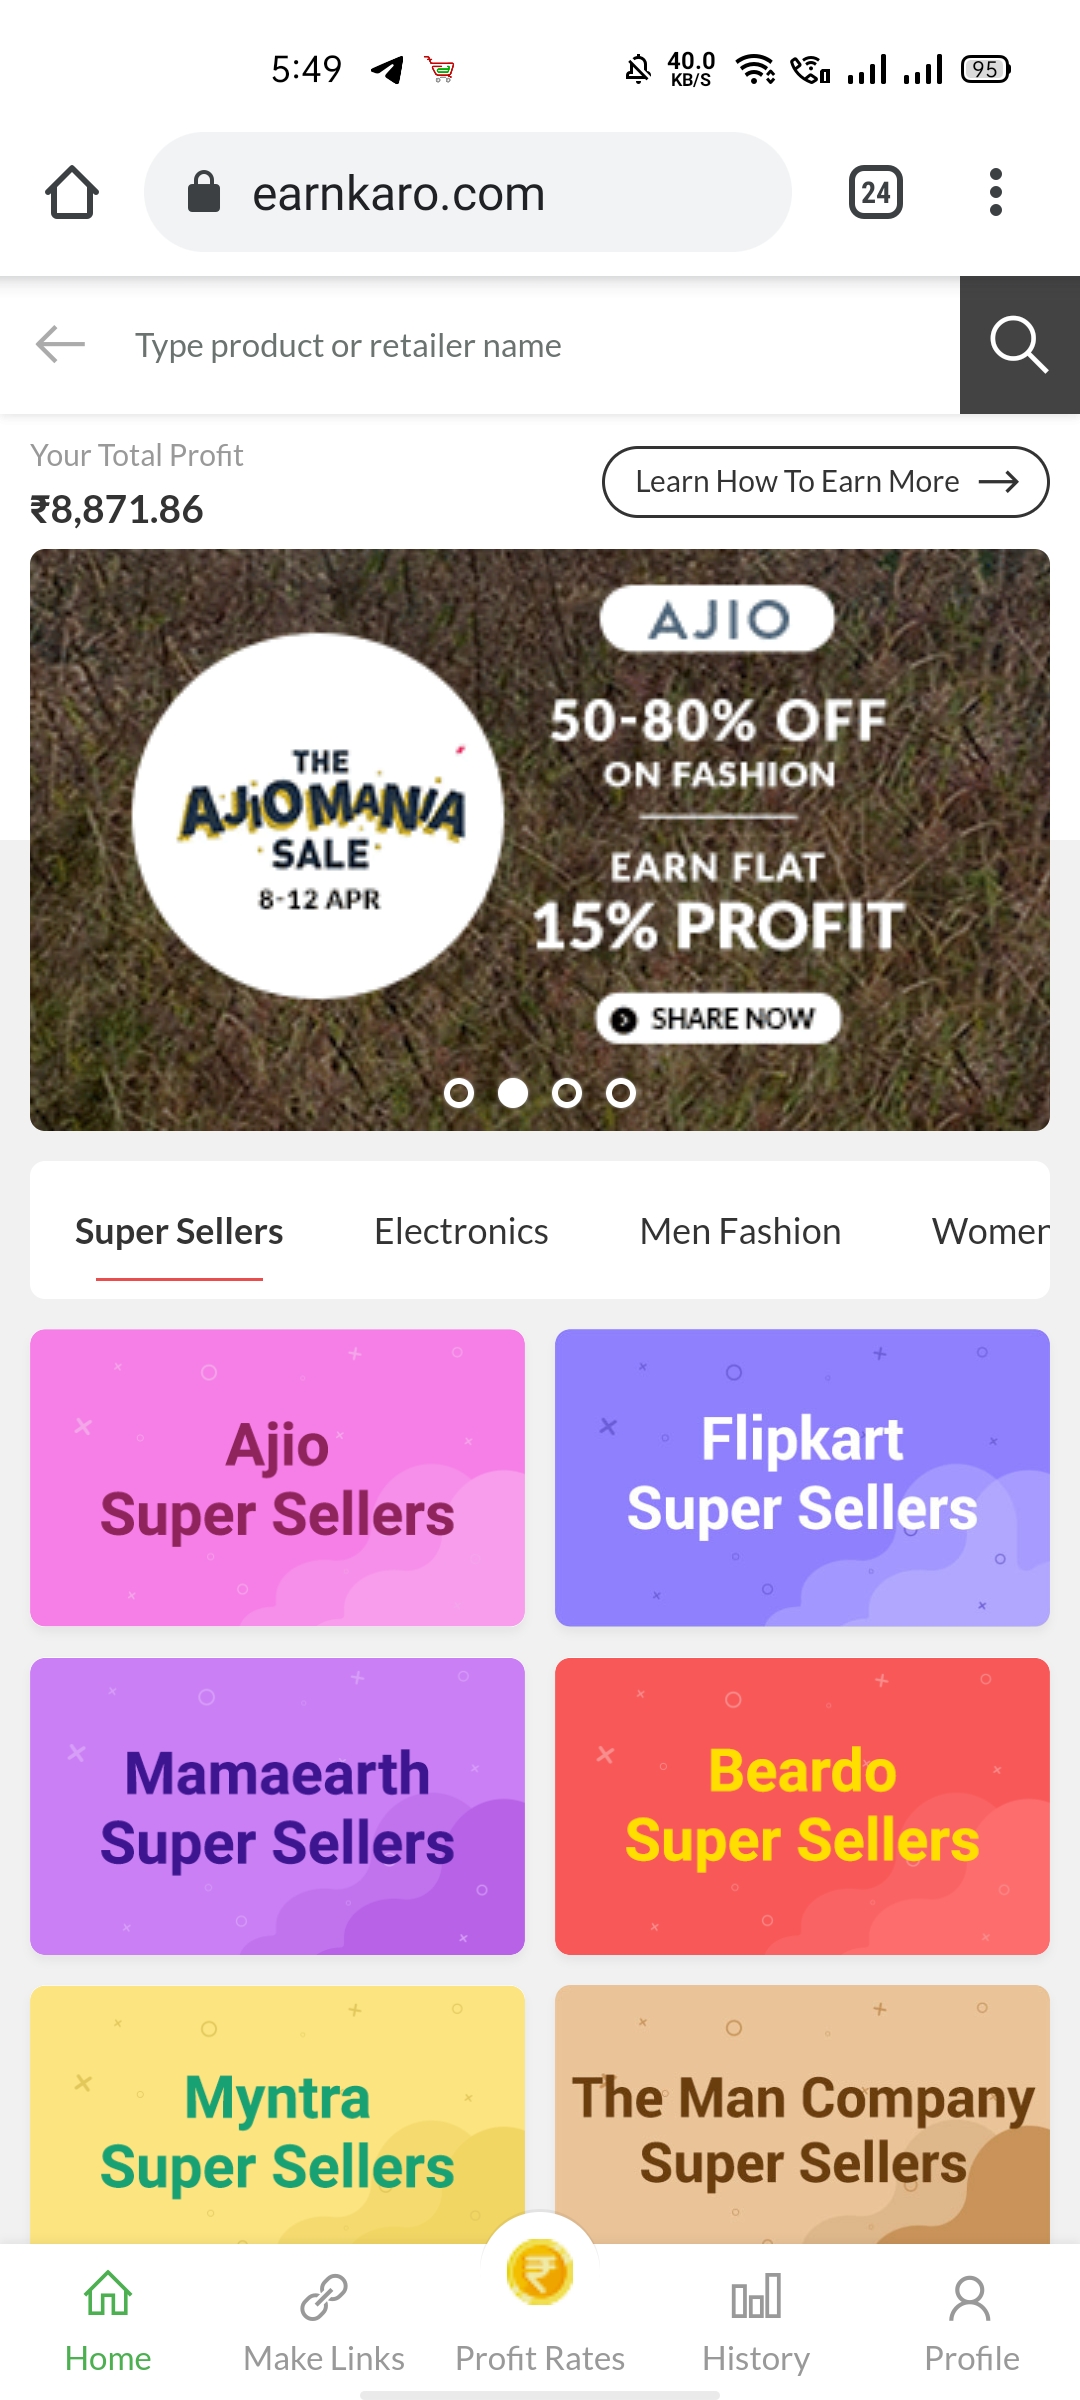Focus the product or retailer search field

(520, 345)
